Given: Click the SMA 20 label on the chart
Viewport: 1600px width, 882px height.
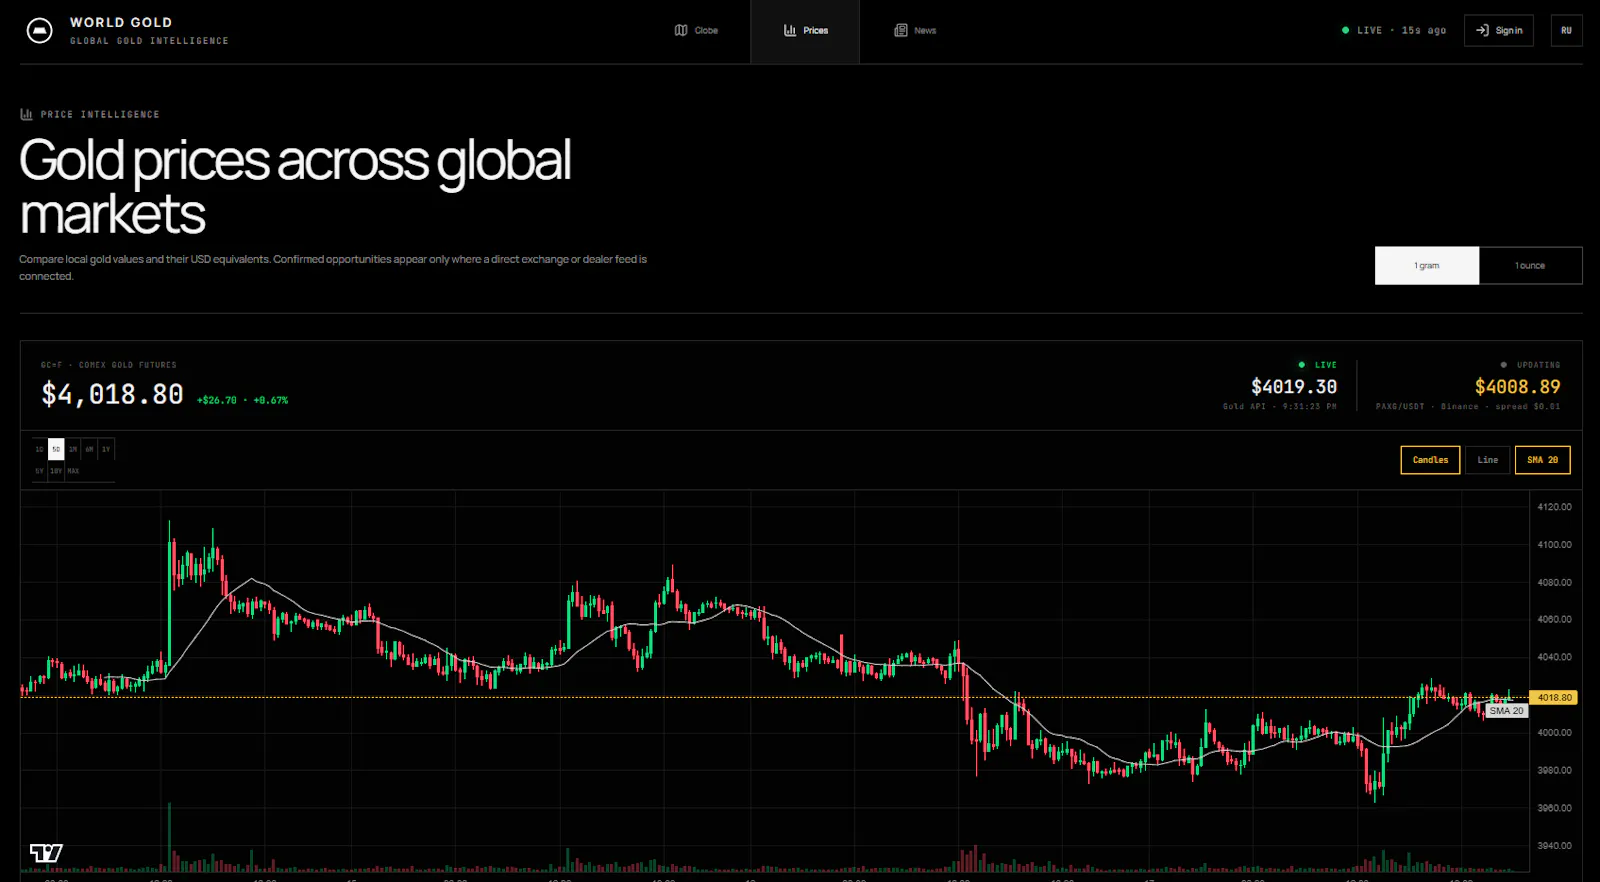Looking at the screenshot, I should pyautogui.click(x=1506, y=711).
